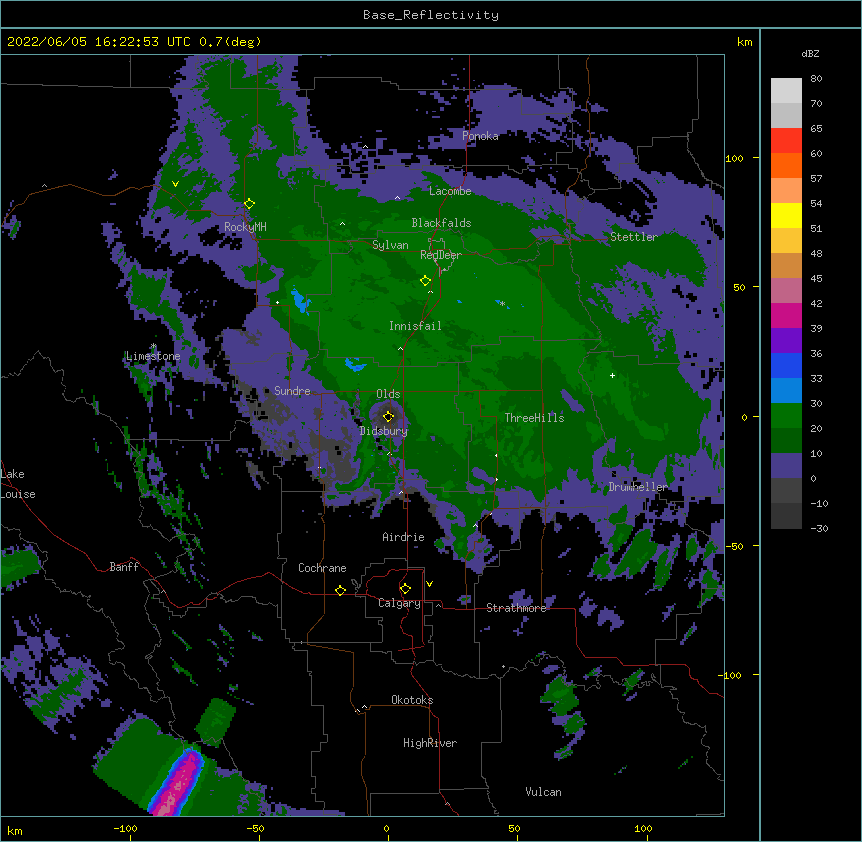Select the Sundre city label
Image resolution: width=862 pixels, height=842 pixels.
(x=292, y=391)
